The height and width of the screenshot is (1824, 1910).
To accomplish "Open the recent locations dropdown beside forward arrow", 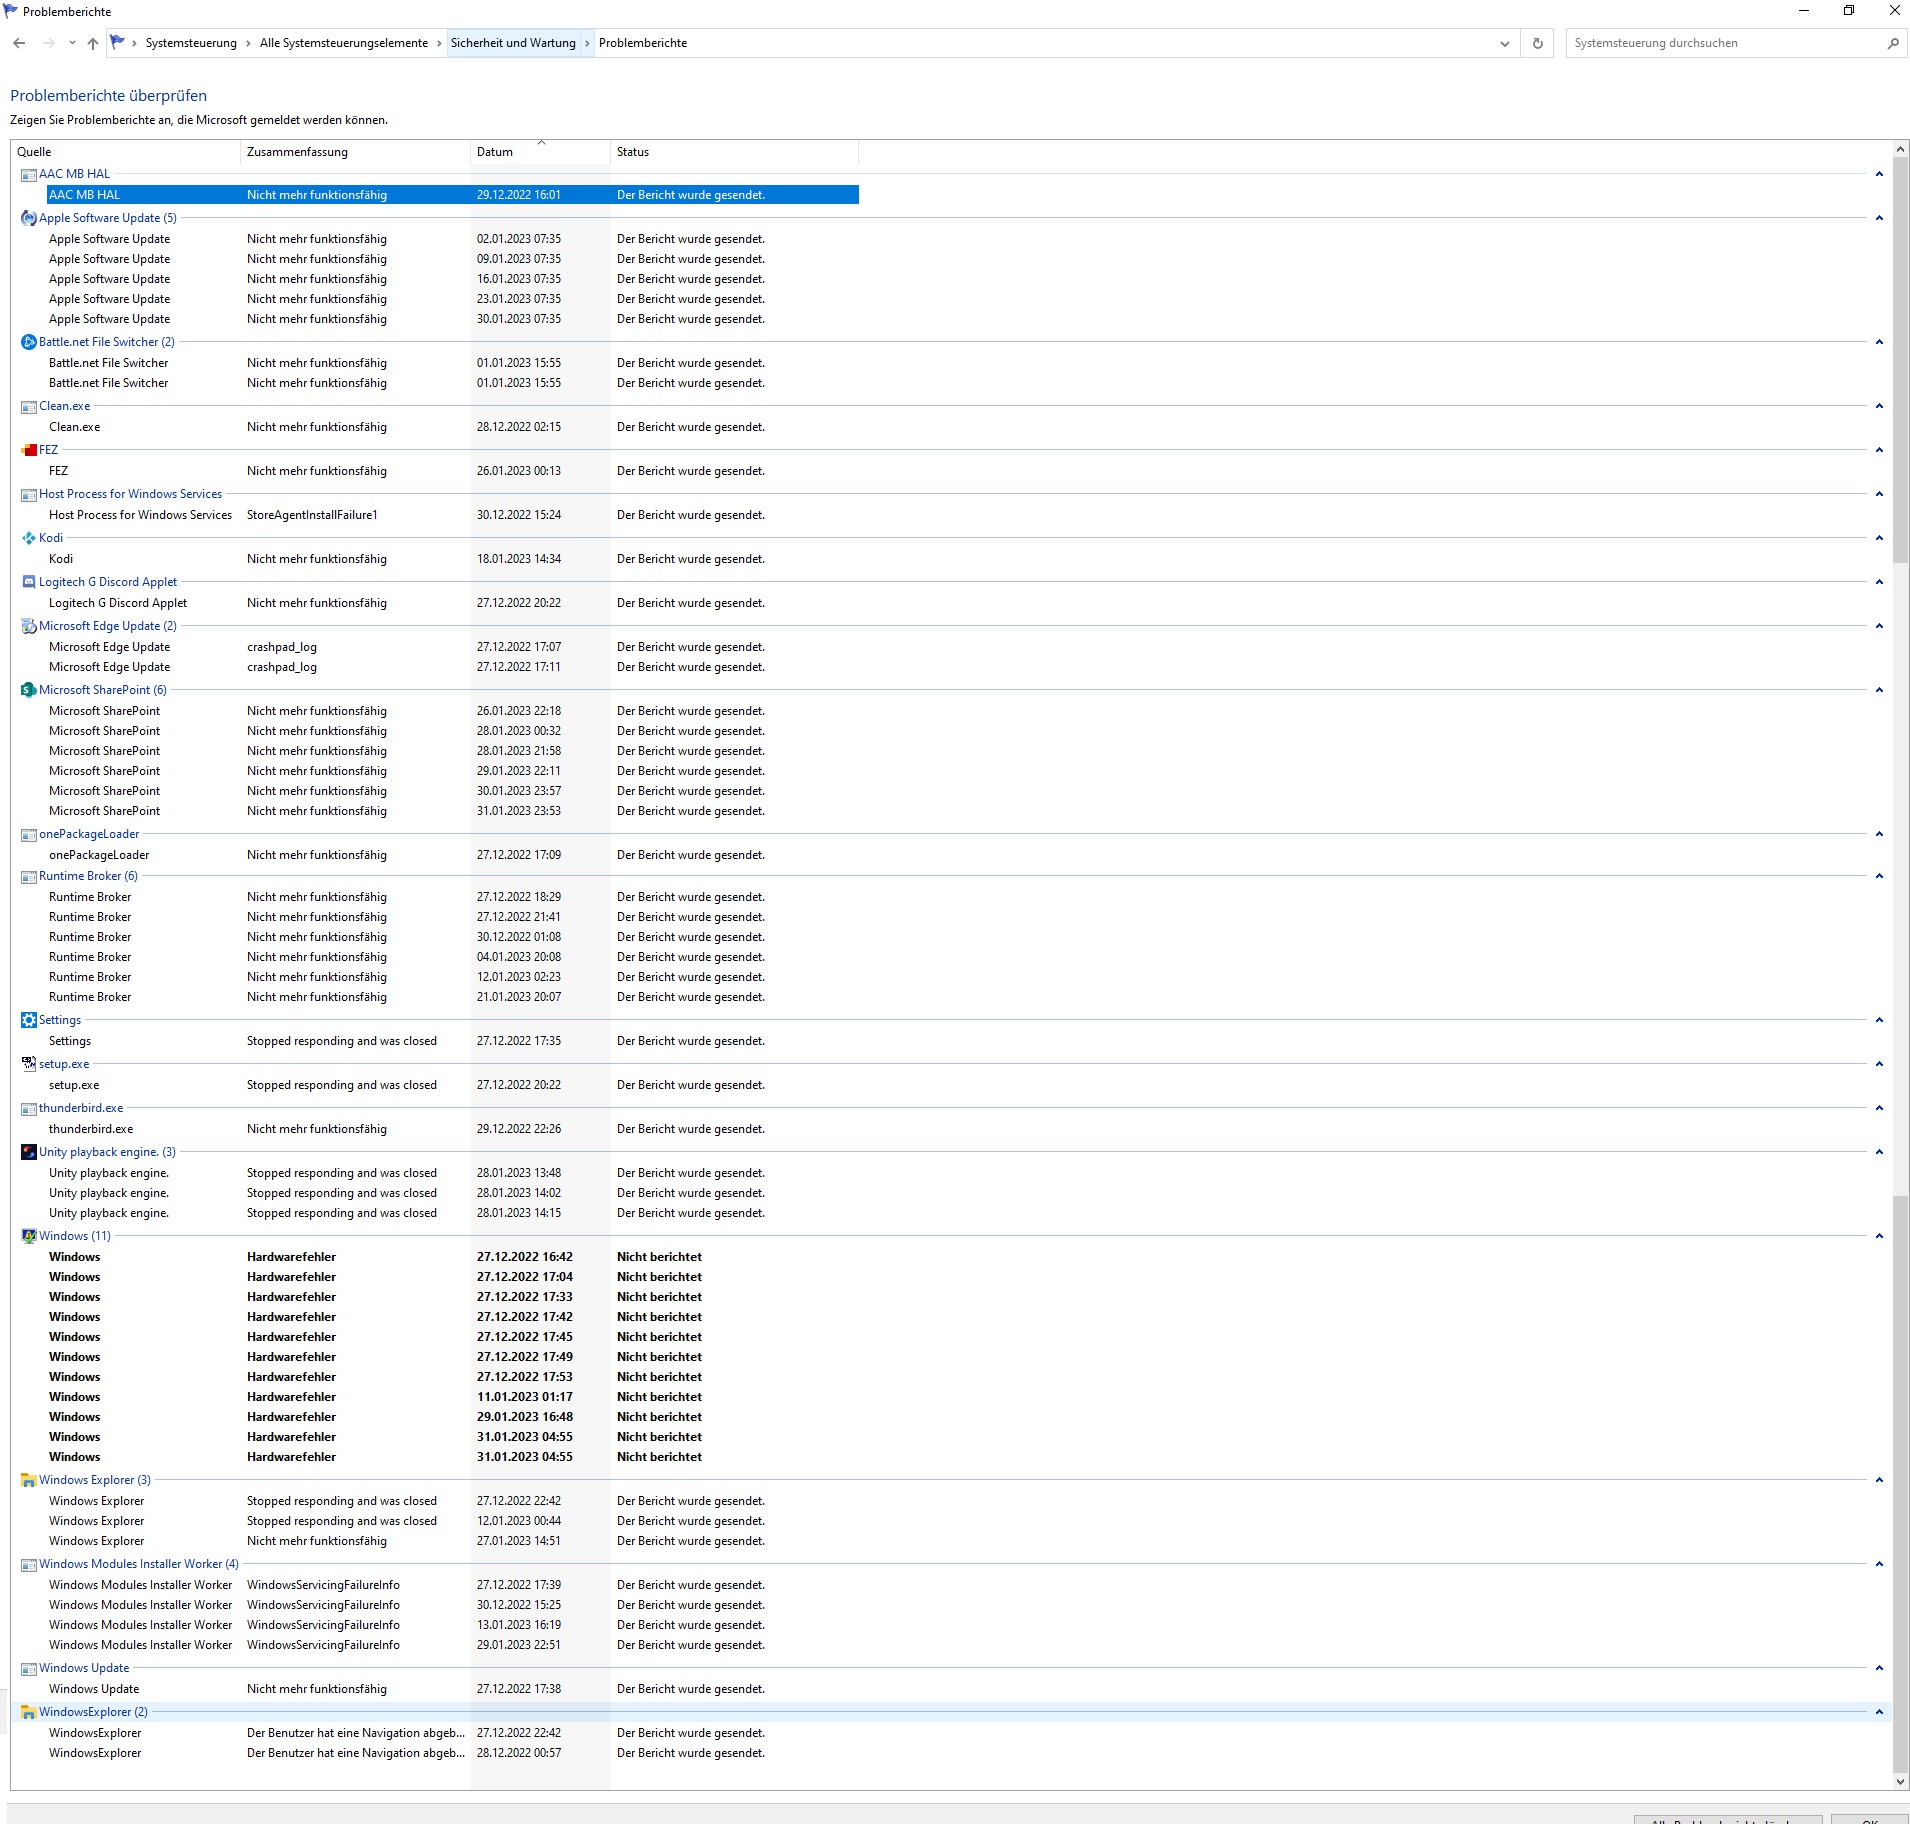I will [x=72, y=43].
